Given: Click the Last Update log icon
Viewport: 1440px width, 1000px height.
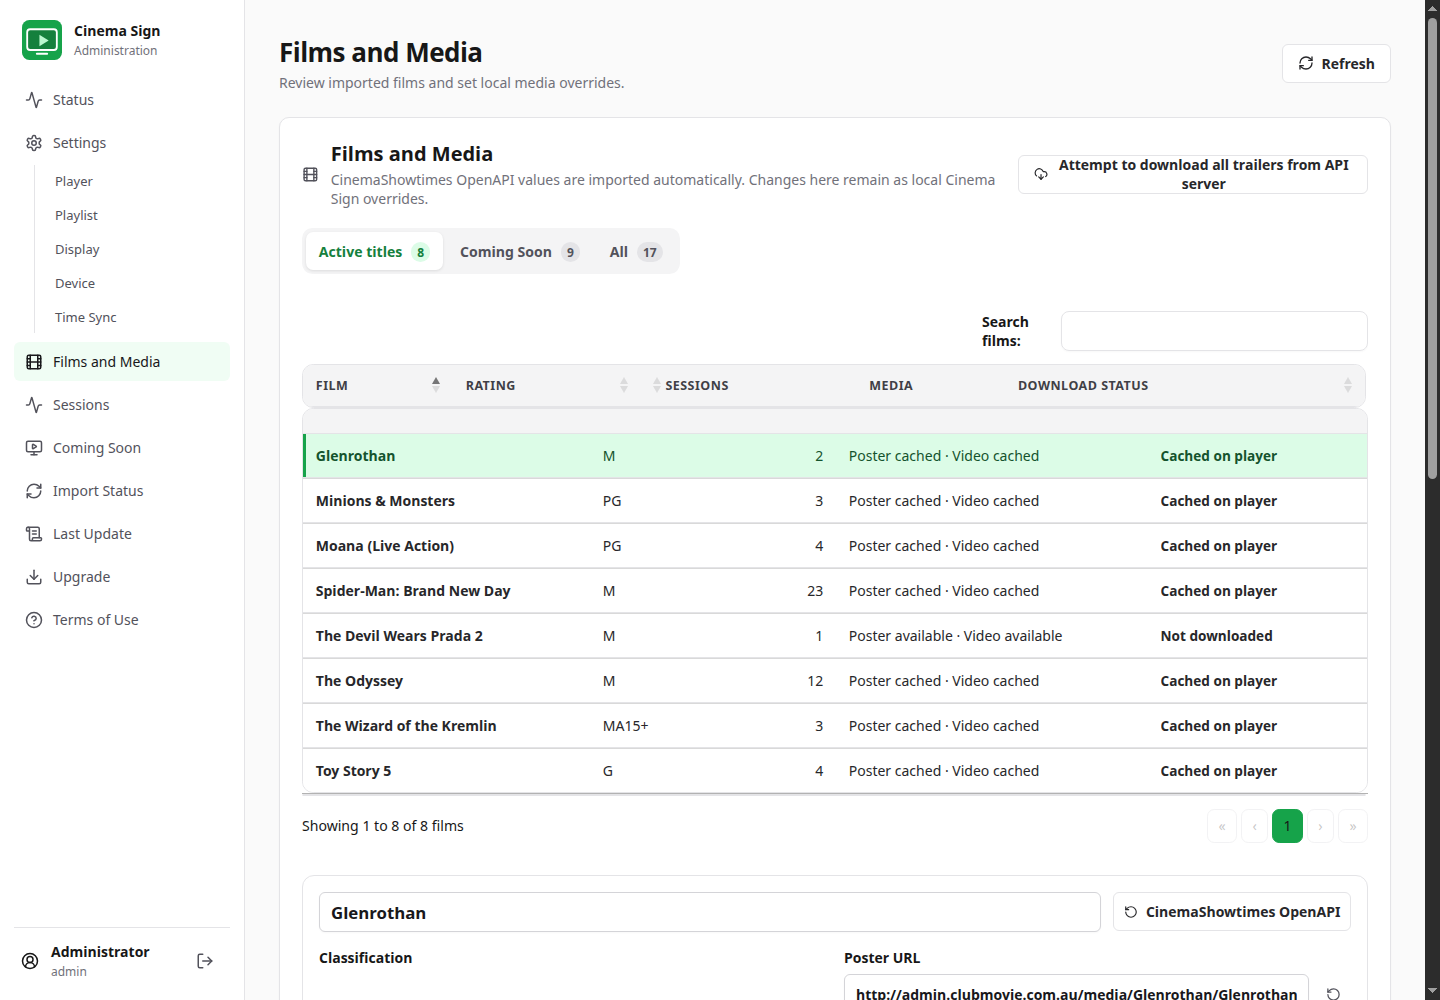Looking at the screenshot, I should [34, 534].
